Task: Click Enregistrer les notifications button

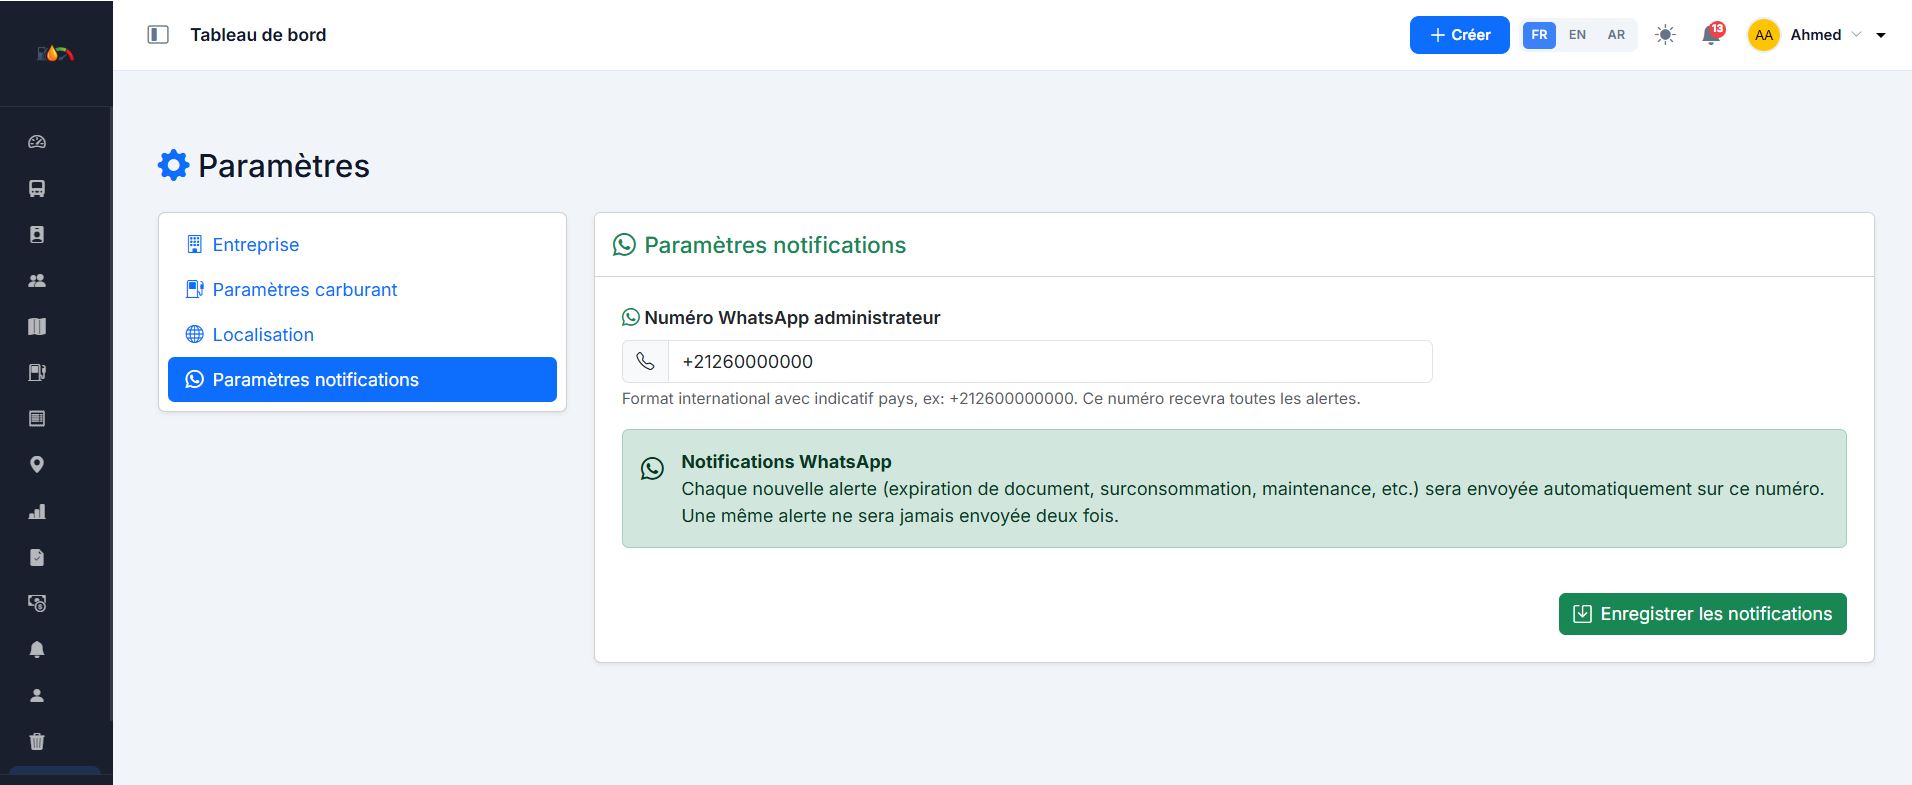Action: coord(1702,614)
